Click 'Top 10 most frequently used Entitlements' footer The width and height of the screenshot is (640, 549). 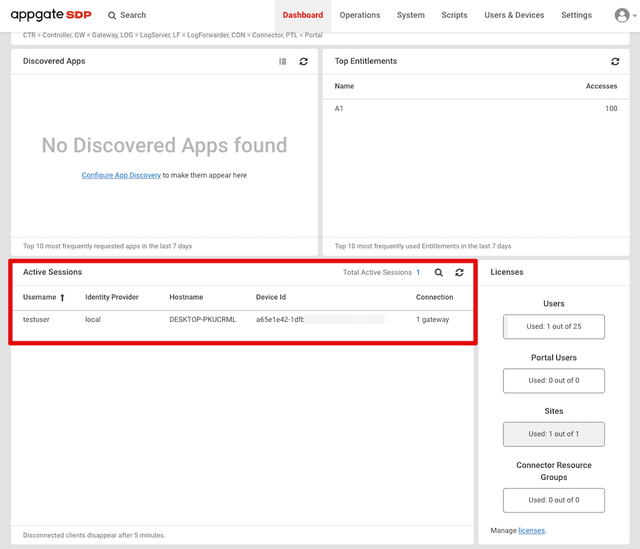pyautogui.click(x=423, y=246)
